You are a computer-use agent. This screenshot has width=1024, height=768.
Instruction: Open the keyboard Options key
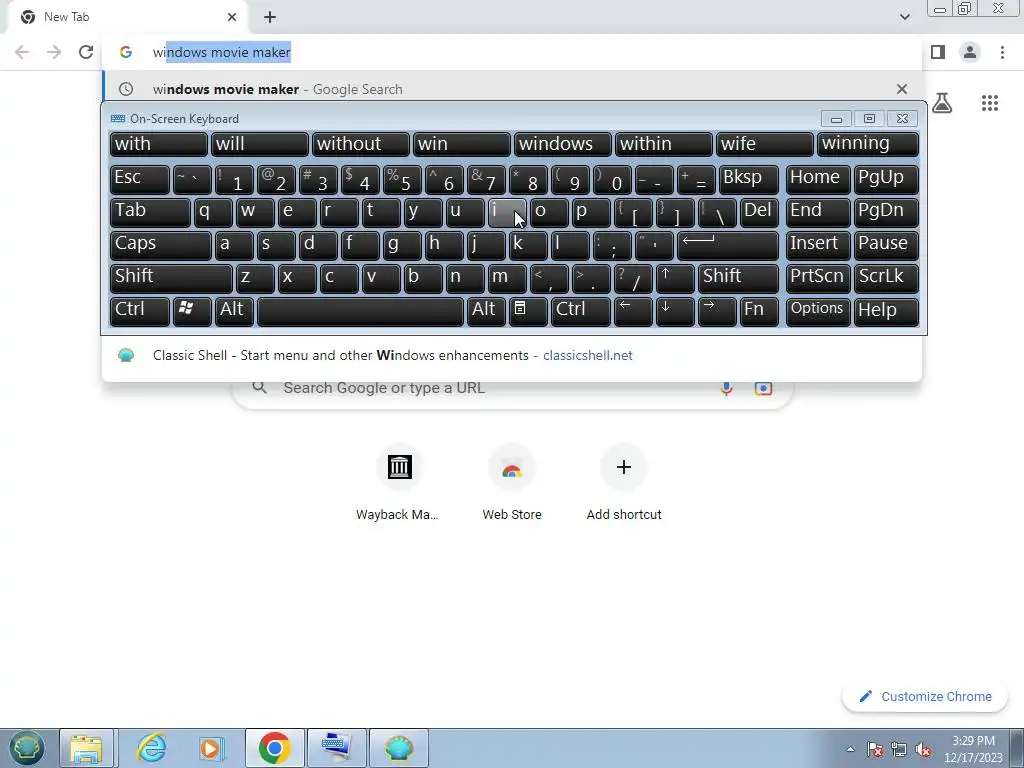coord(818,312)
